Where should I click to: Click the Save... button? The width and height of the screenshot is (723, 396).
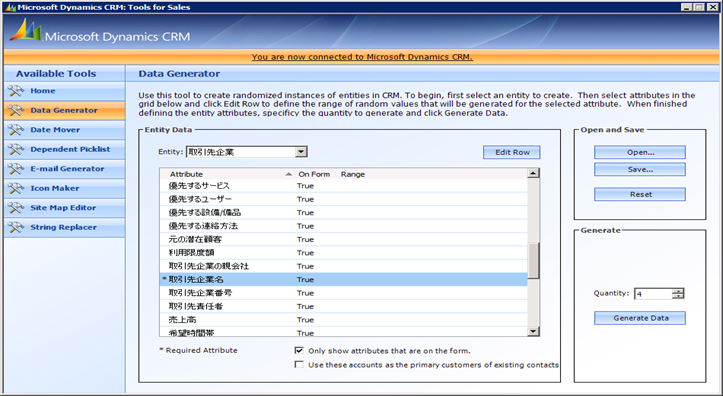pyautogui.click(x=640, y=169)
